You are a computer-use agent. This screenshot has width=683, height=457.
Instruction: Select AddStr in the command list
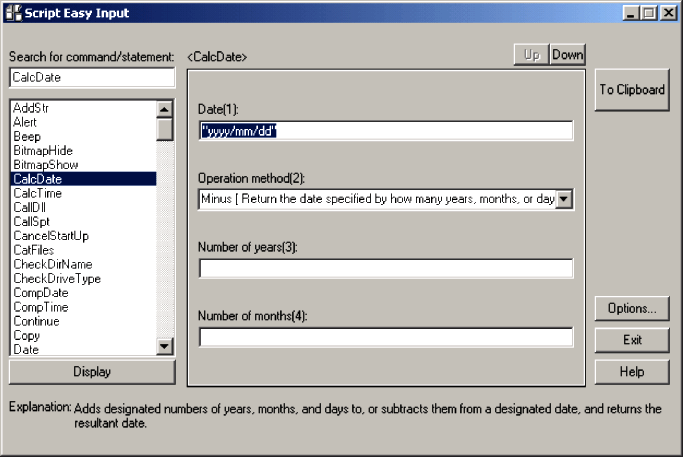pos(83,108)
